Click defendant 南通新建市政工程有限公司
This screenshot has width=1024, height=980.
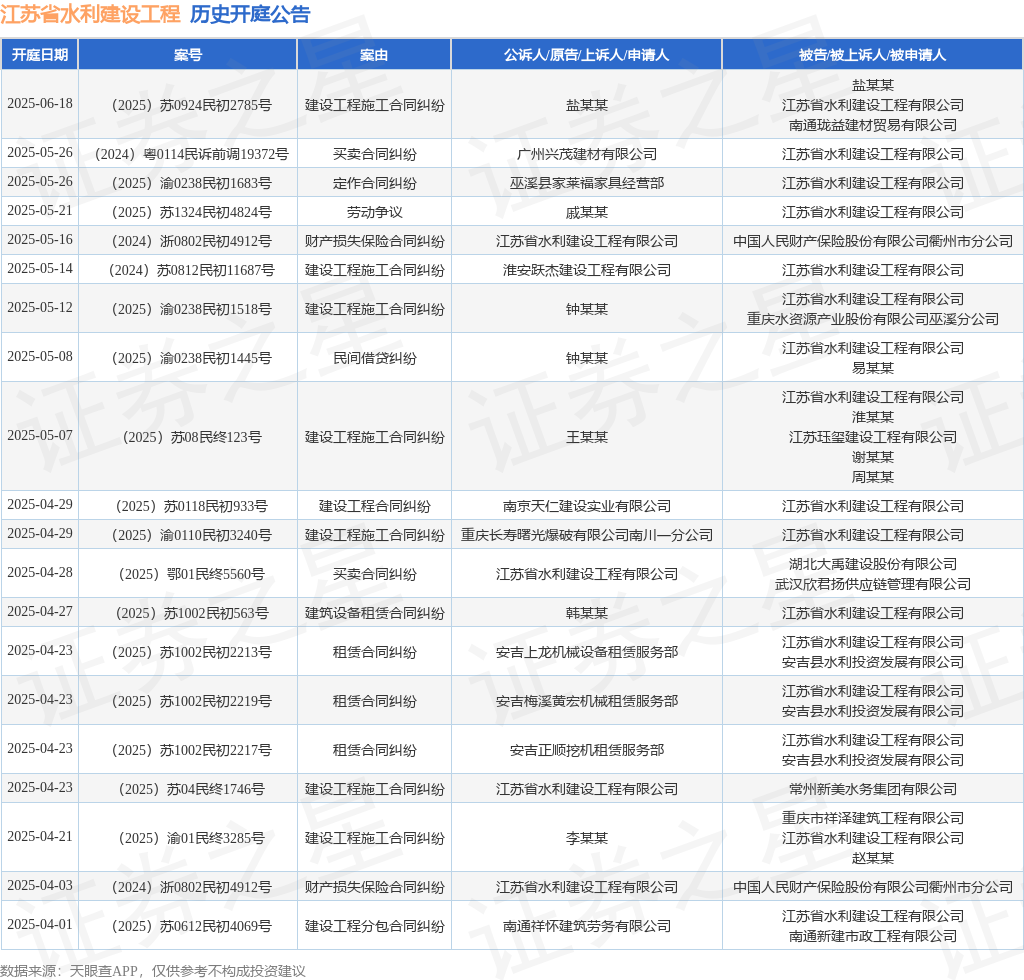pos(872,937)
